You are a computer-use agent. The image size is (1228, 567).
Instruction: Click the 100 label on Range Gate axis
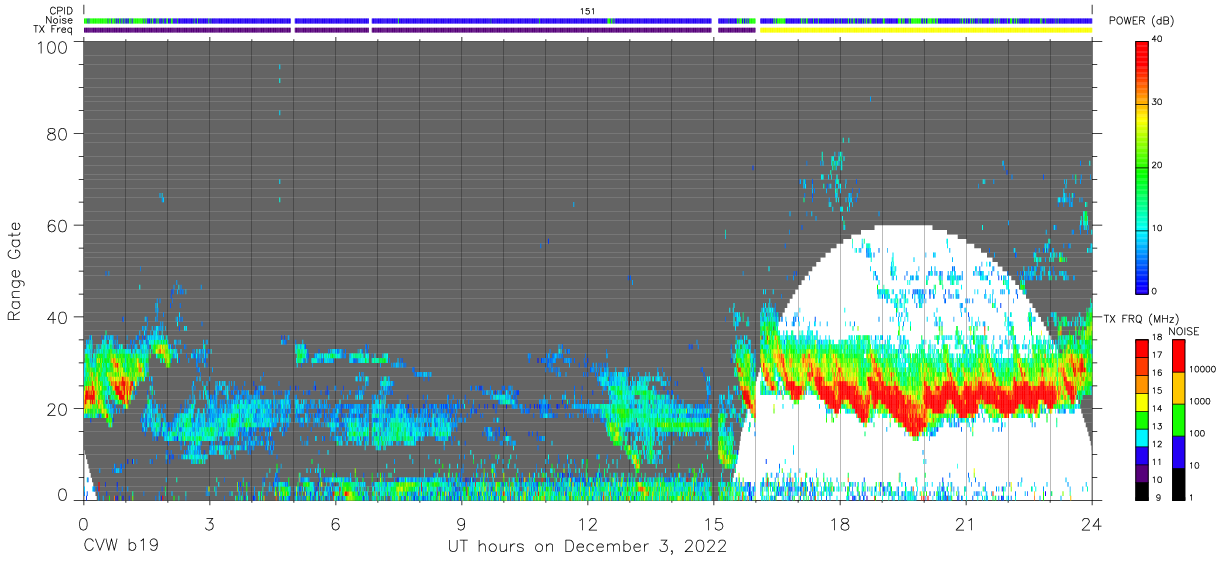pos(53,47)
